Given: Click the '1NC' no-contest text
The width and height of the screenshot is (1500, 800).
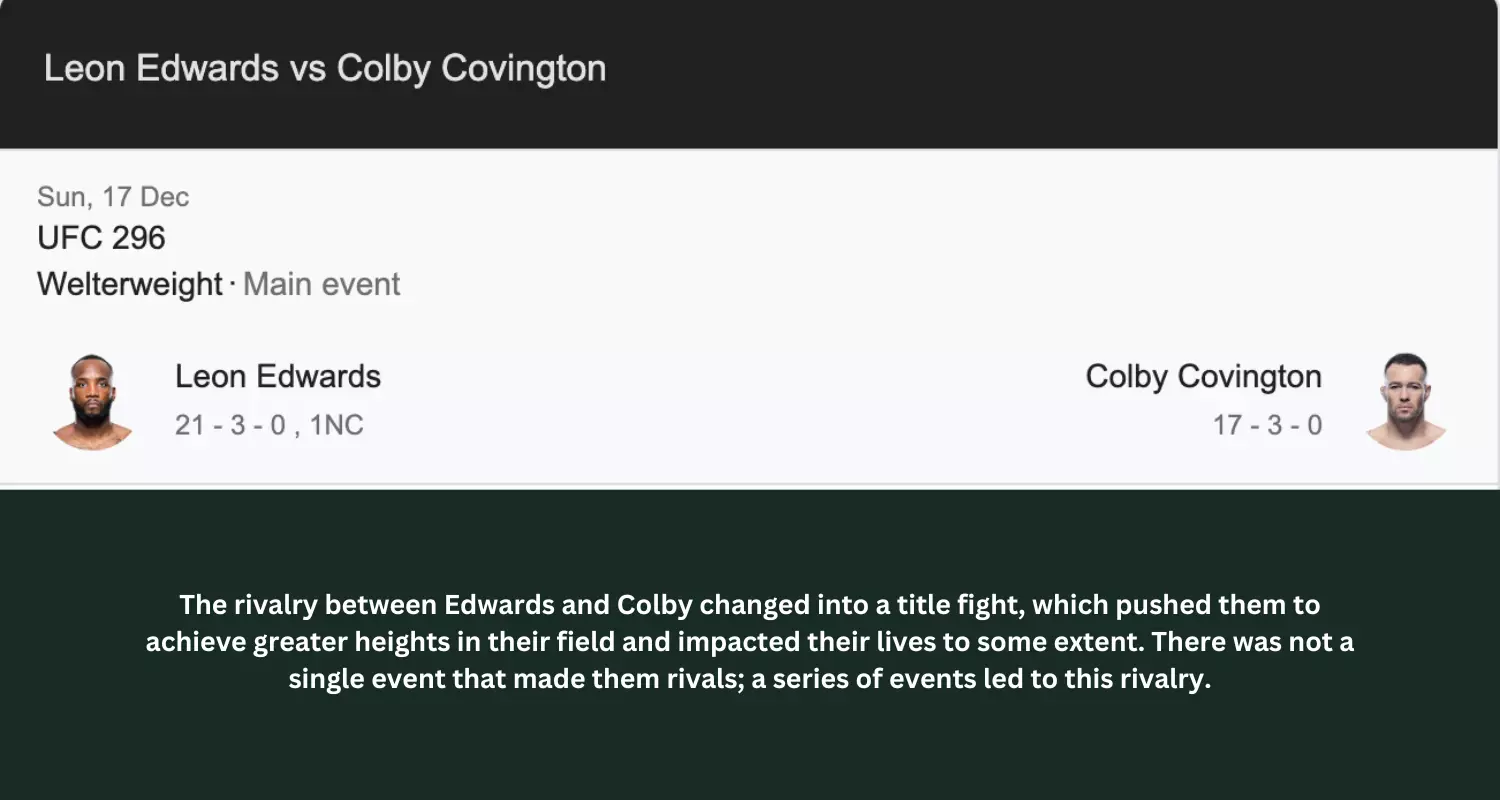Looking at the screenshot, I should pyautogui.click(x=336, y=425).
